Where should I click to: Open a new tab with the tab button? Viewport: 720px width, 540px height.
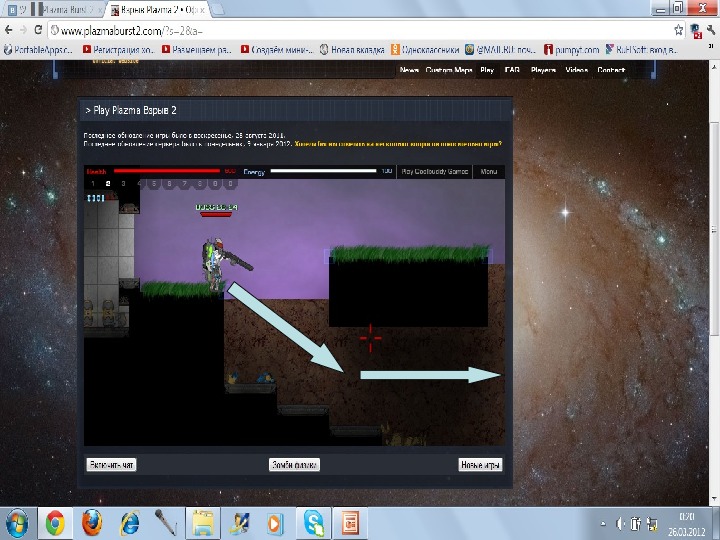(x=217, y=9)
